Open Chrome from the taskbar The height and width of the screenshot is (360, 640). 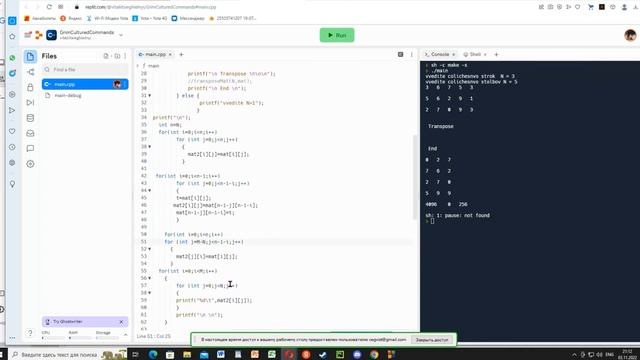374,354
